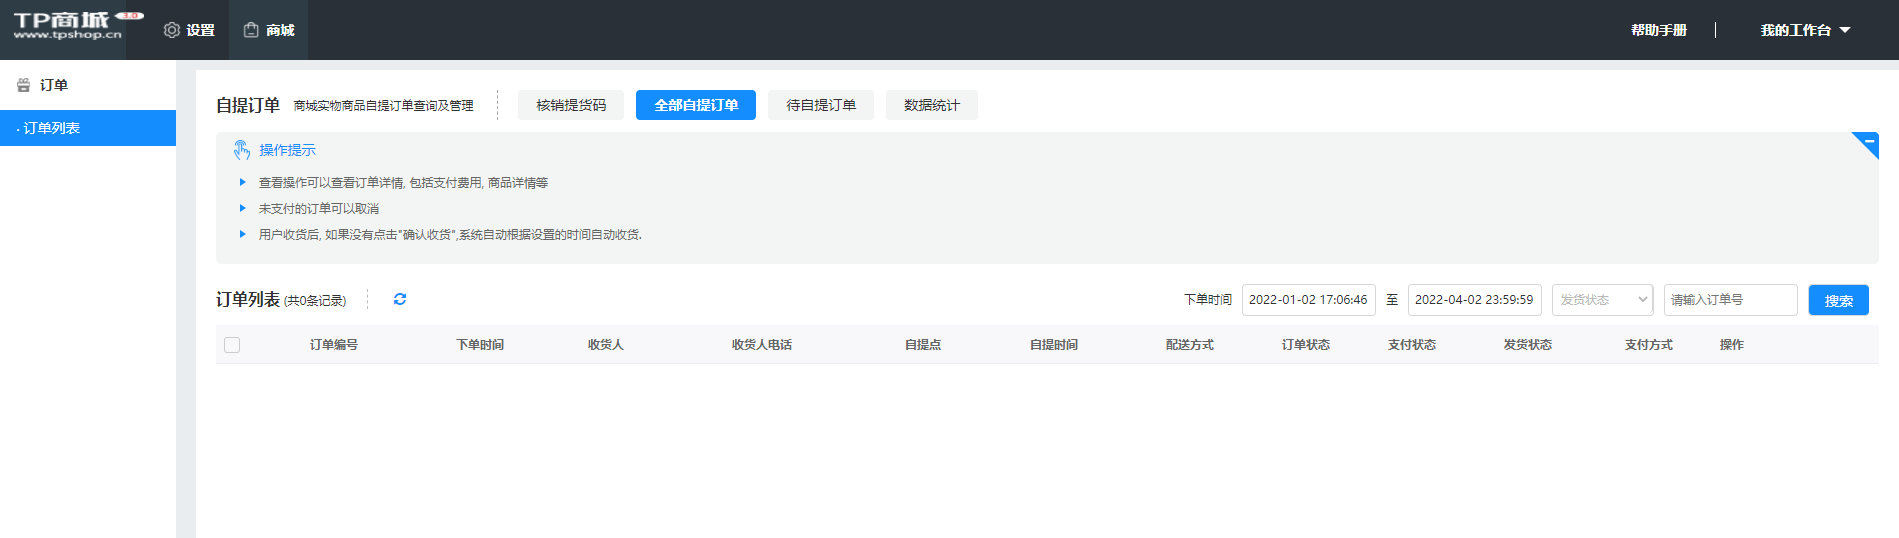Image resolution: width=1899 pixels, height=538 pixels.
Task: Click the settings gear icon
Action: (x=171, y=30)
